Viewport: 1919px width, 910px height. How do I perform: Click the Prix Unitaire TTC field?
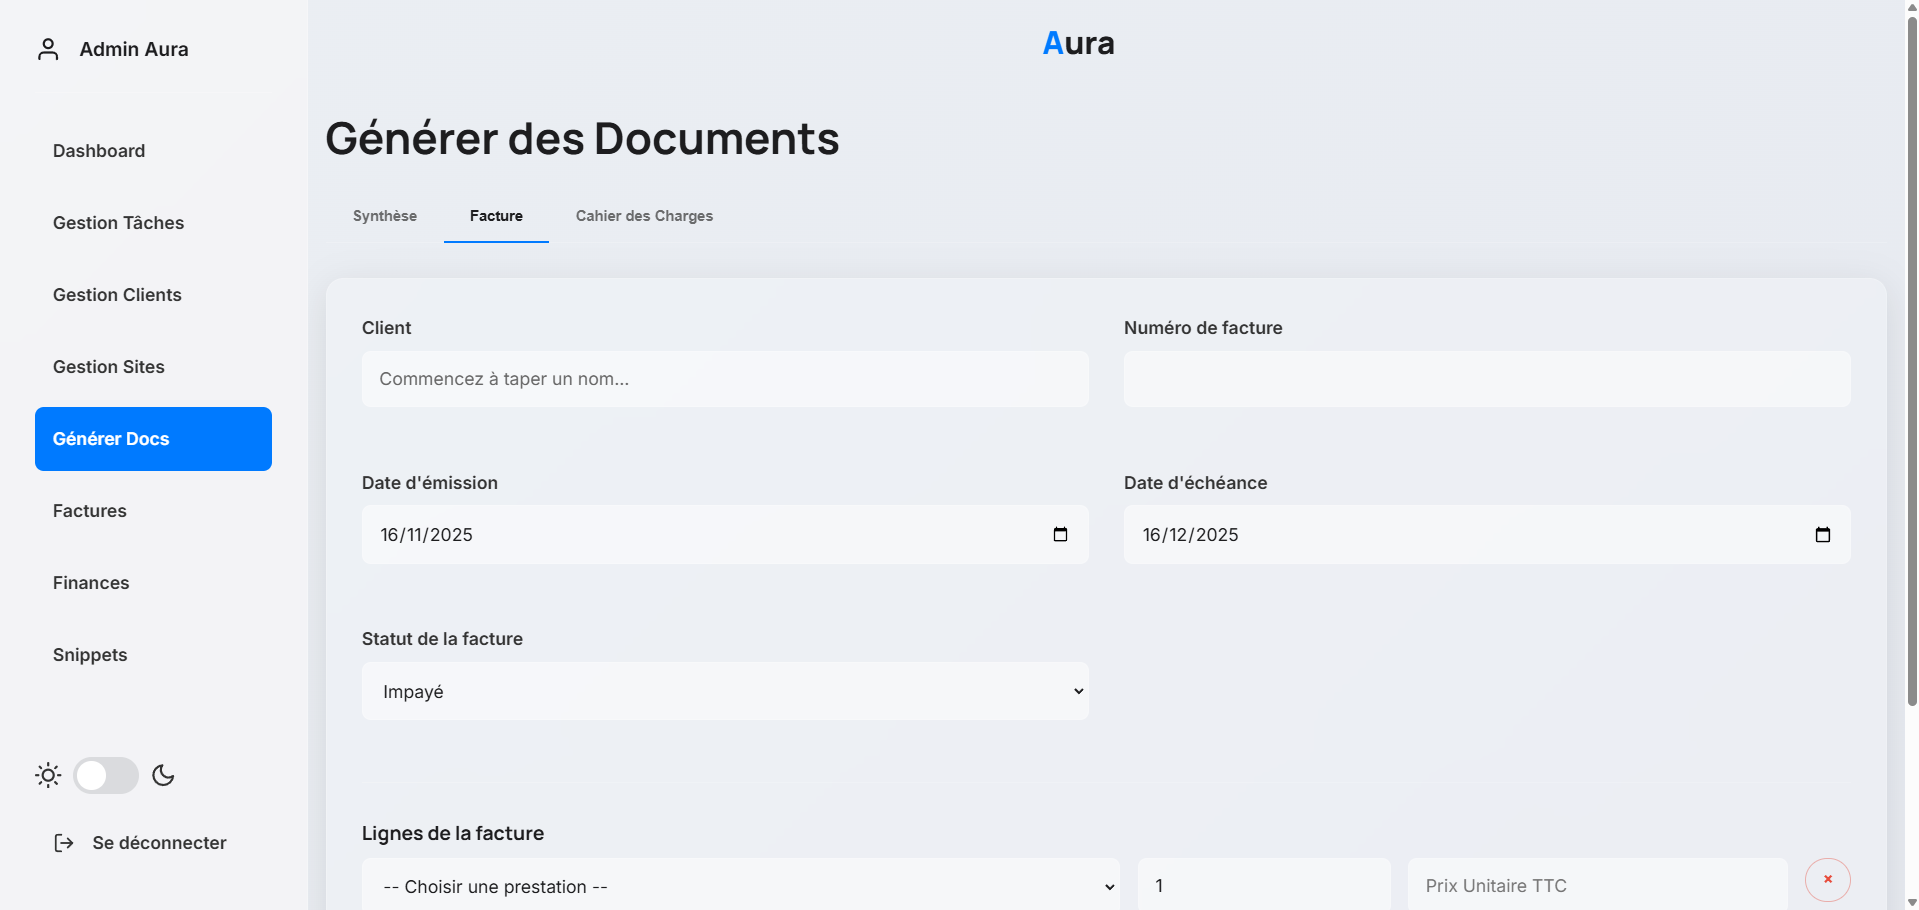[1595, 886]
